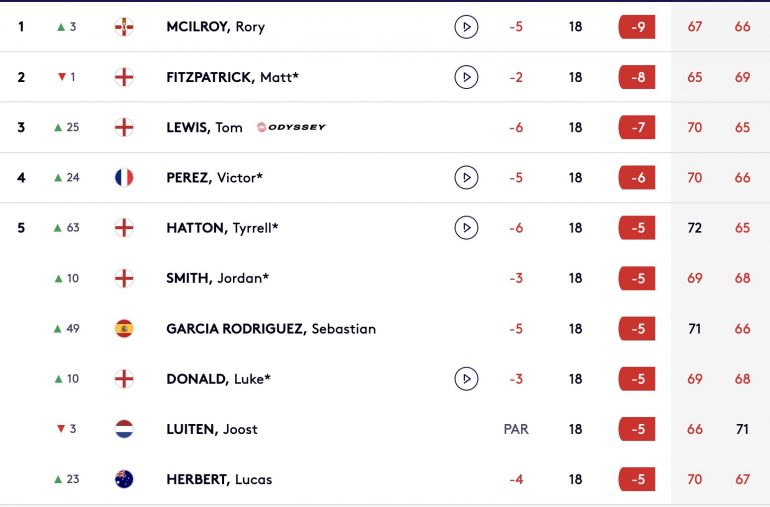
Task: Open the Odyssey sponsor logo by Tom Lewis
Action: pos(291,127)
